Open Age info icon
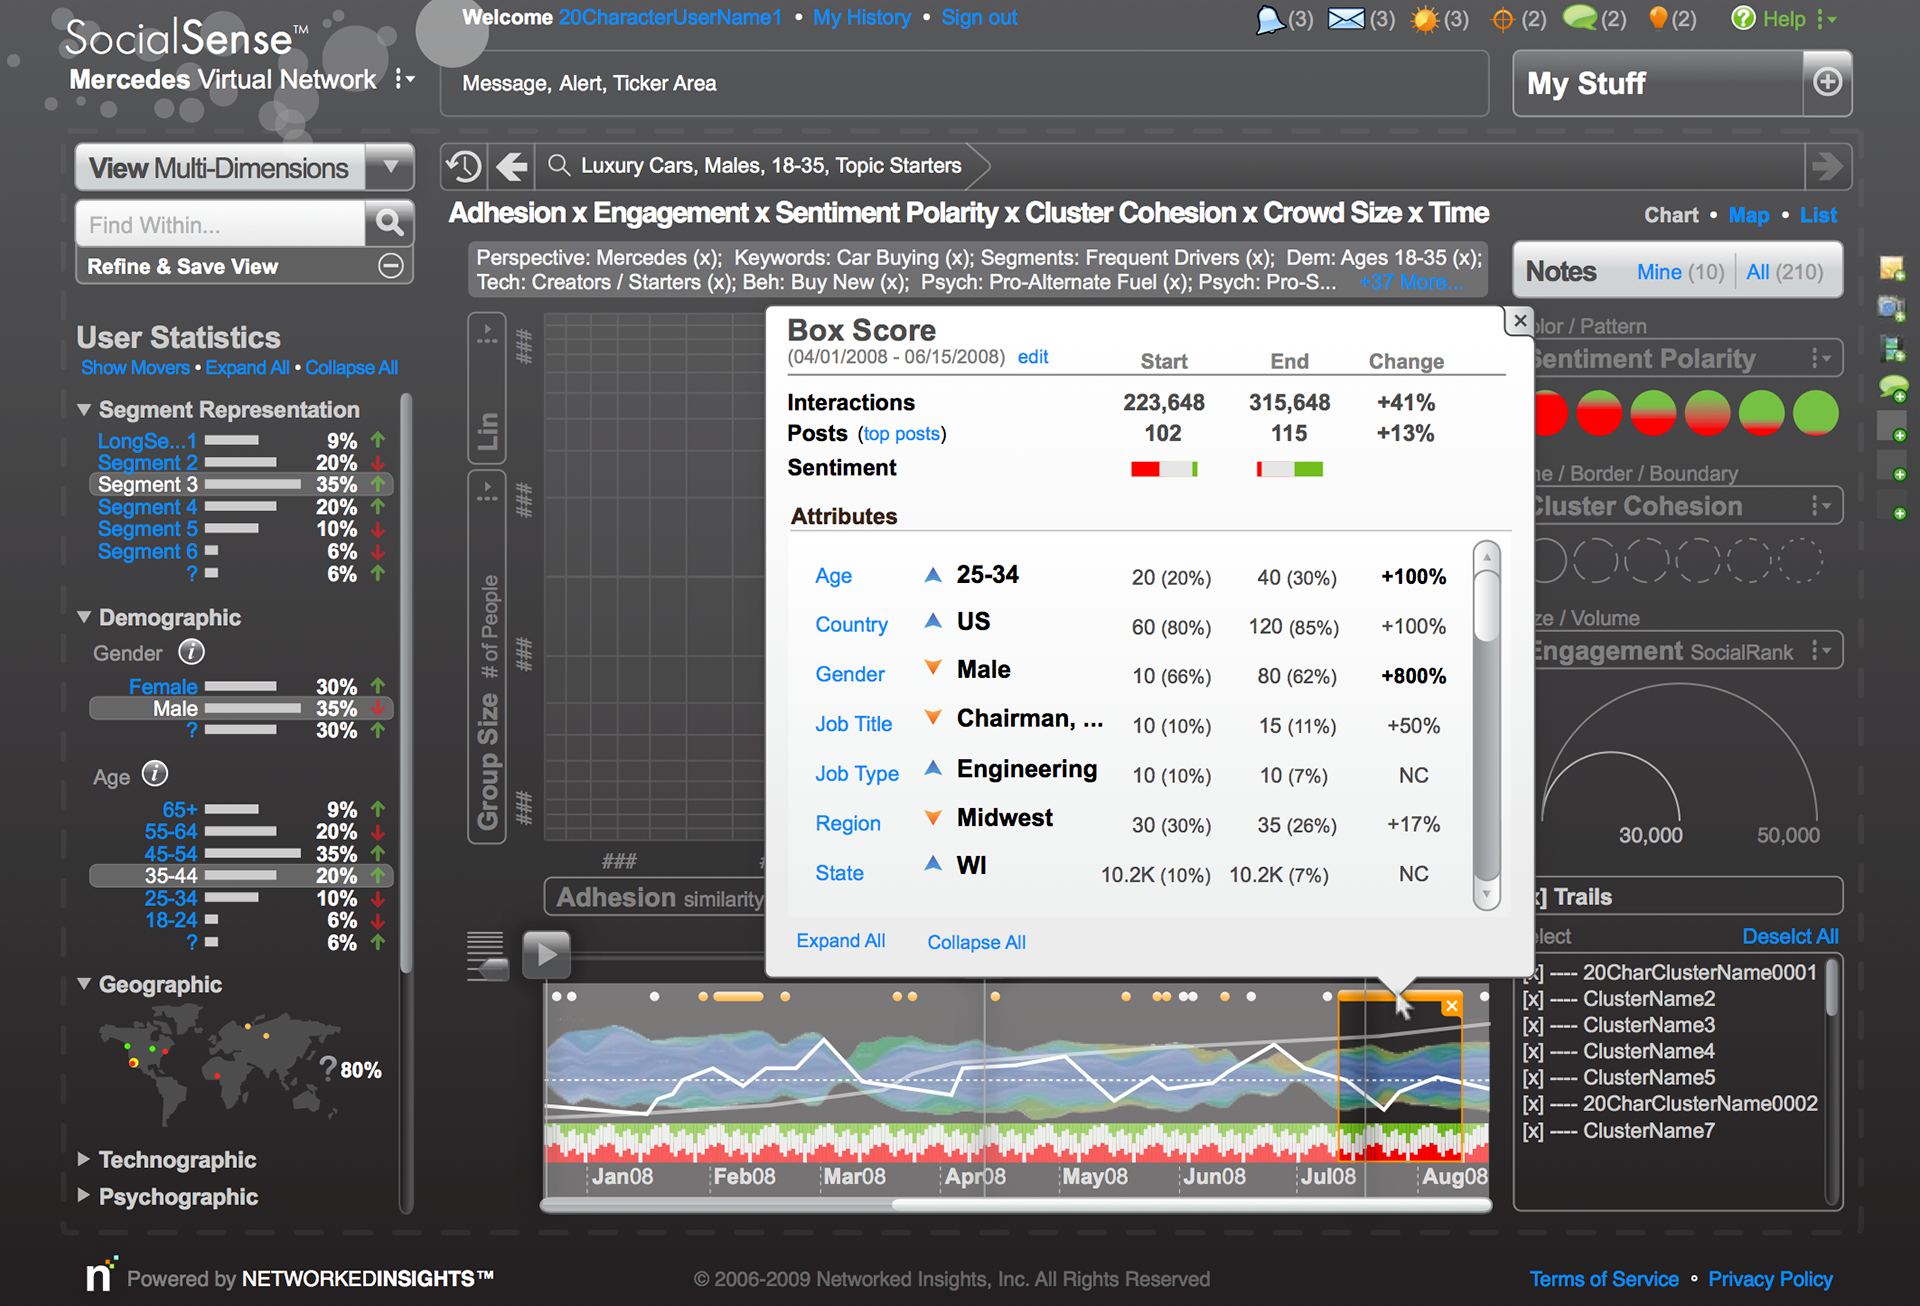Screen dimensions: 1920x1306 click(x=155, y=774)
